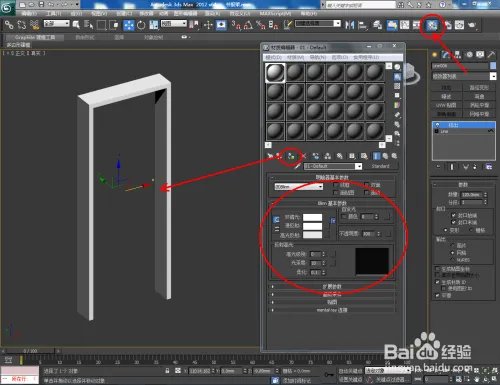This screenshot has width=500, height=385.
Task: Click the Select by Name icon
Action: [88, 25]
